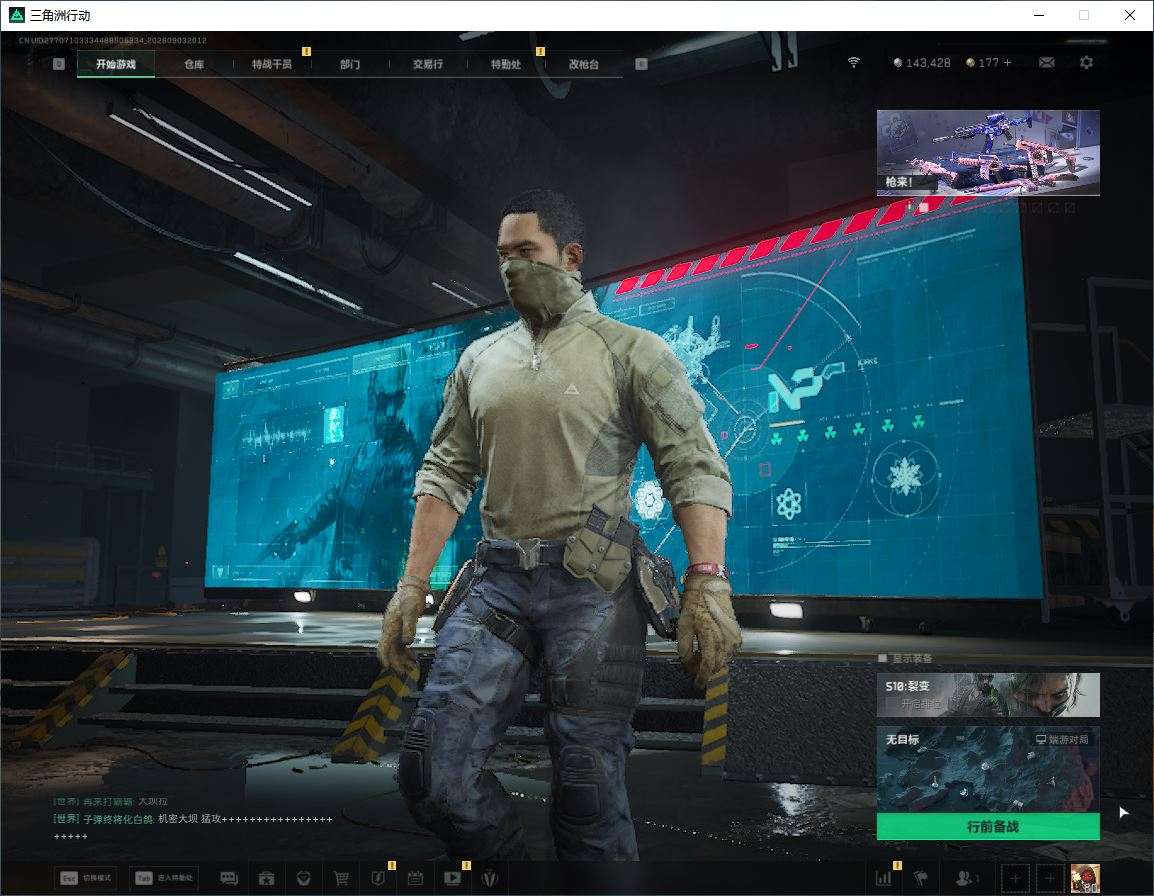Open the 仓库 tab
This screenshot has width=1154, height=896.
click(194, 64)
